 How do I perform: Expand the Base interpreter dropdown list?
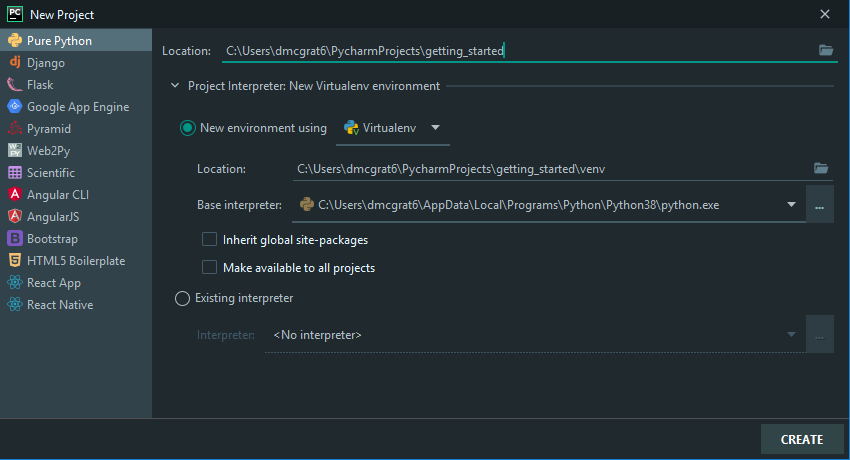(x=791, y=205)
